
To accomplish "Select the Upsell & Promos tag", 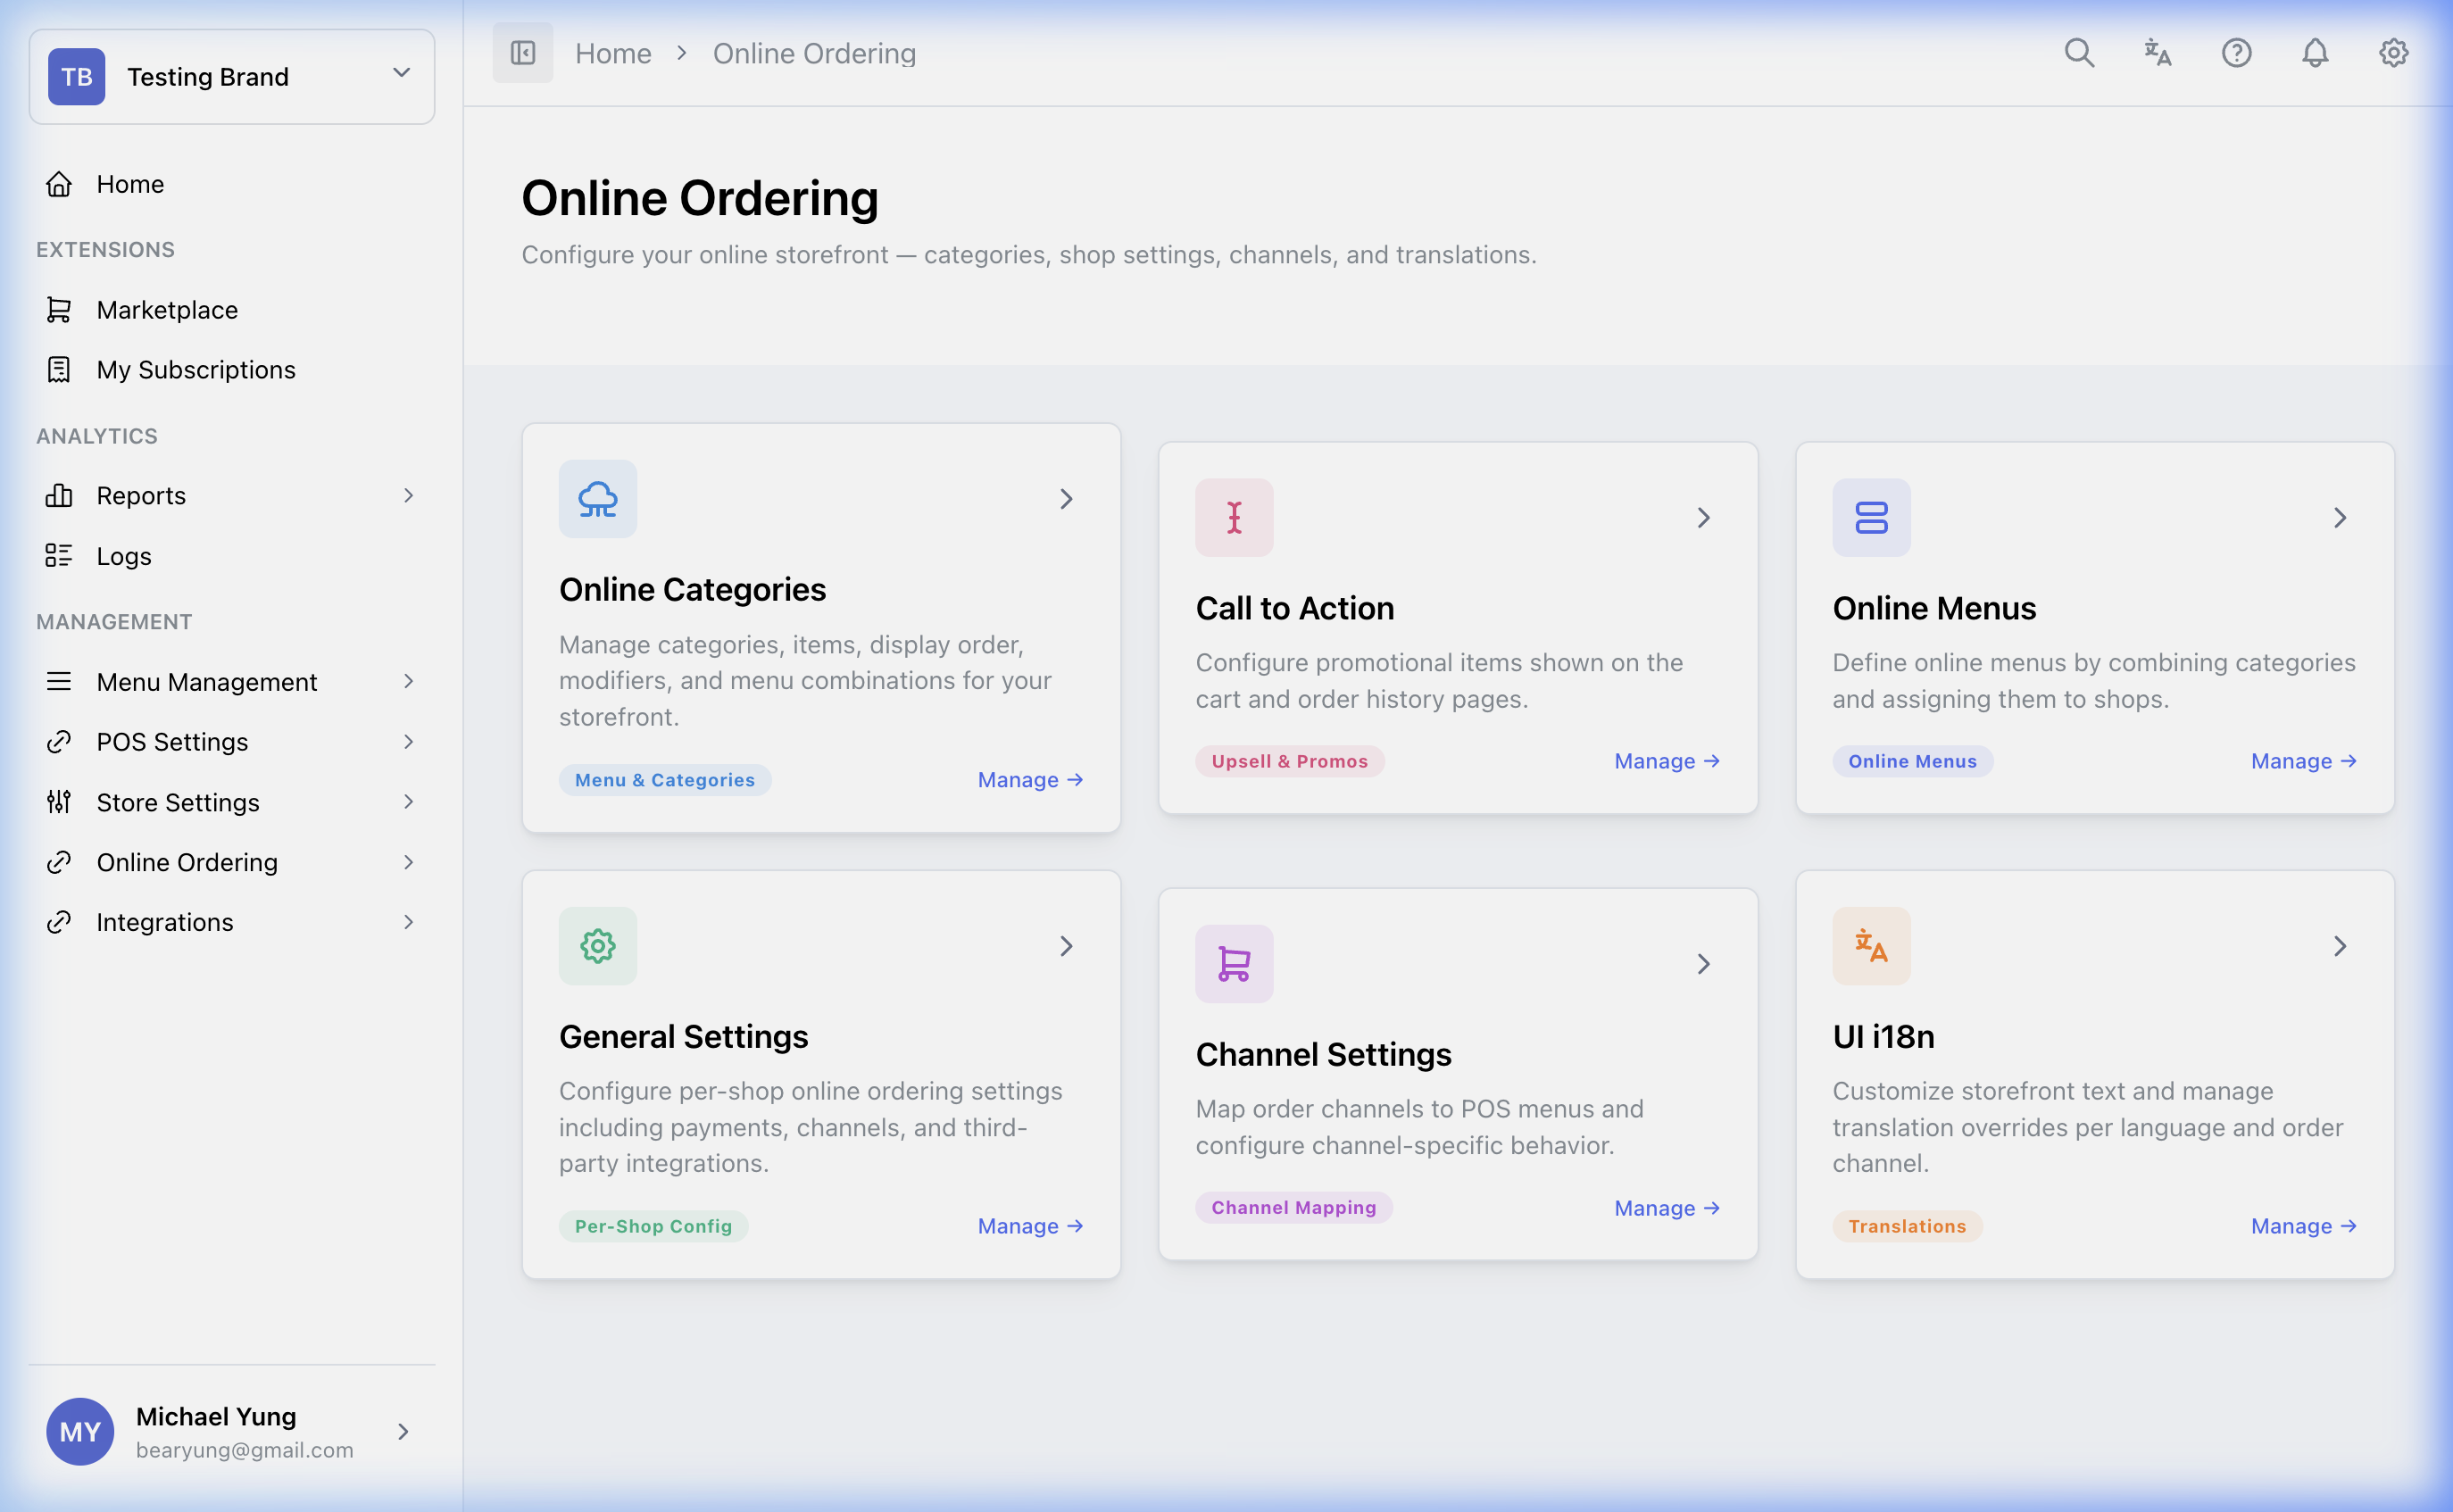I will [1290, 760].
